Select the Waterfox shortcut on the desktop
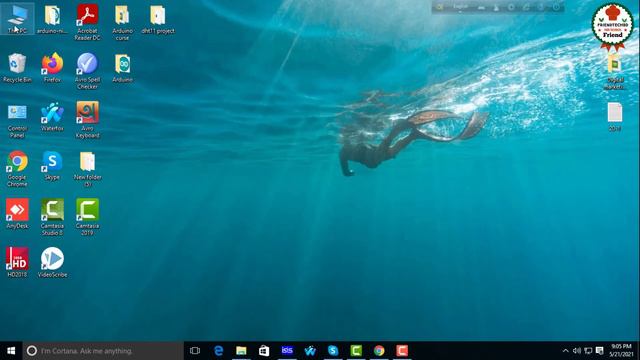Screen dimensions: 640x360 pos(52,117)
